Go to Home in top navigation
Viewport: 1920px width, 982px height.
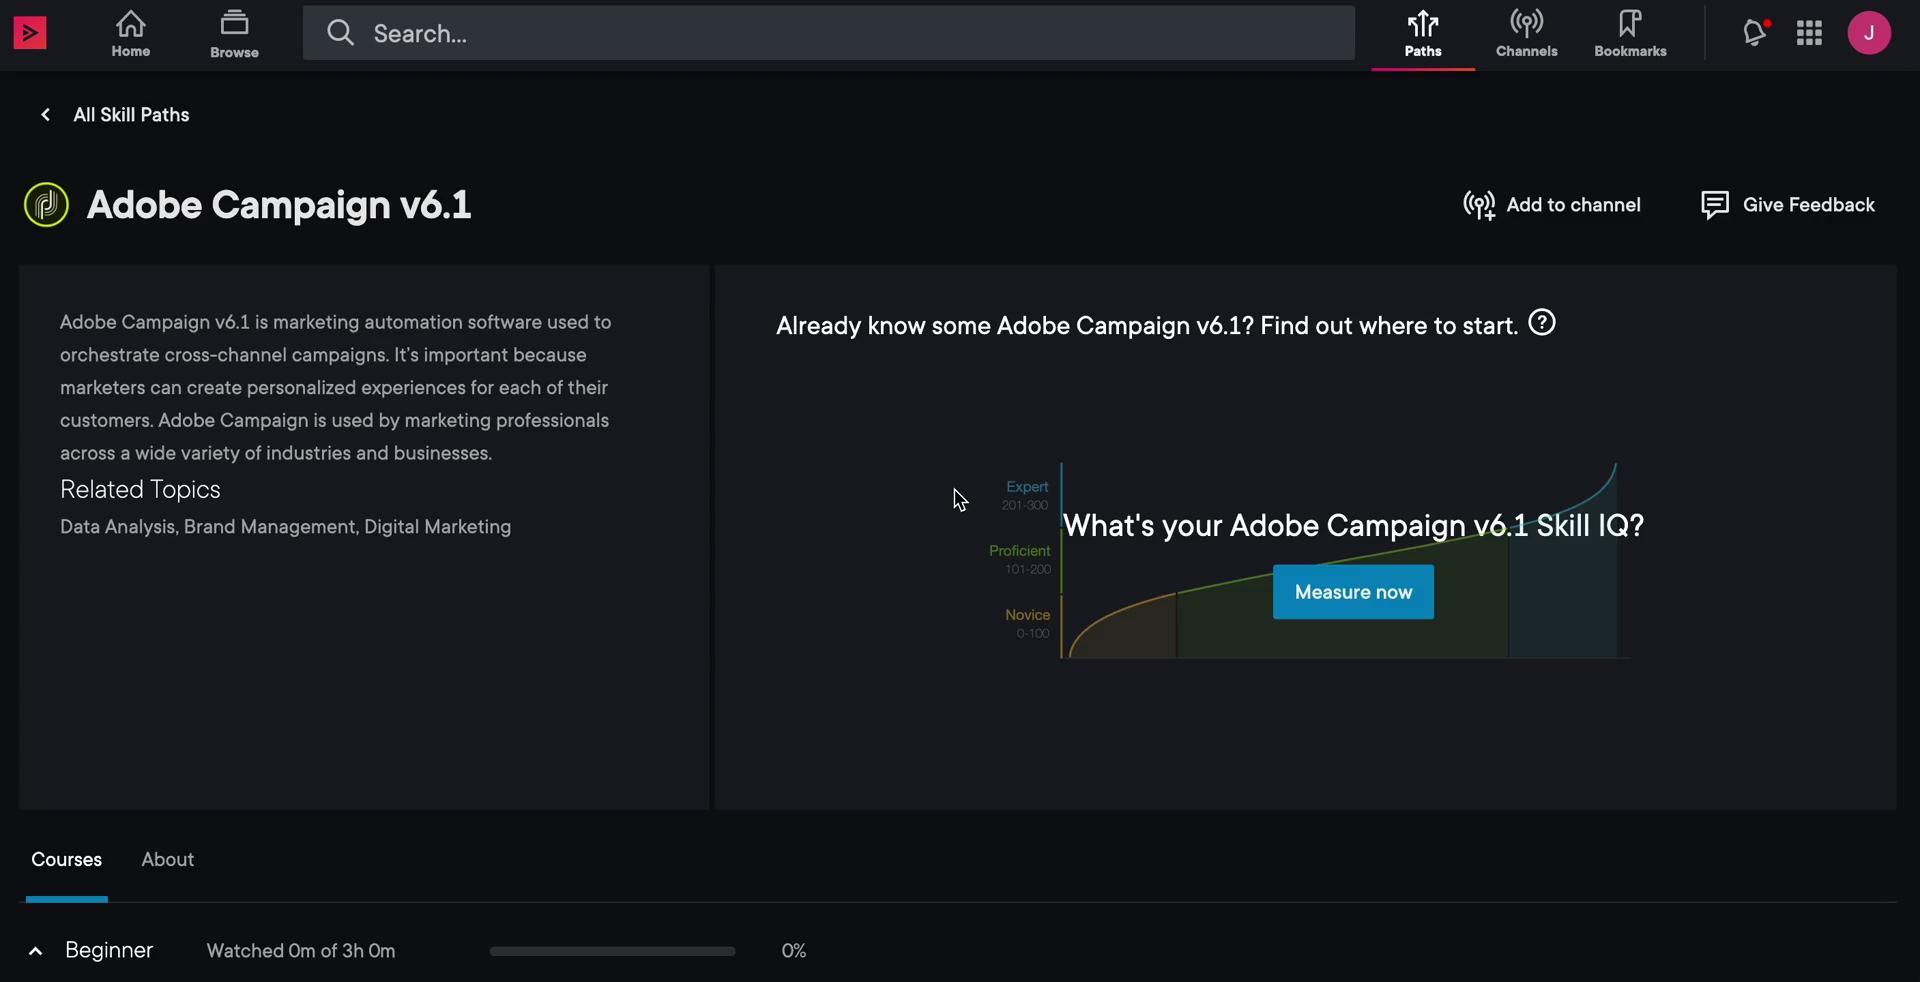(131, 34)
